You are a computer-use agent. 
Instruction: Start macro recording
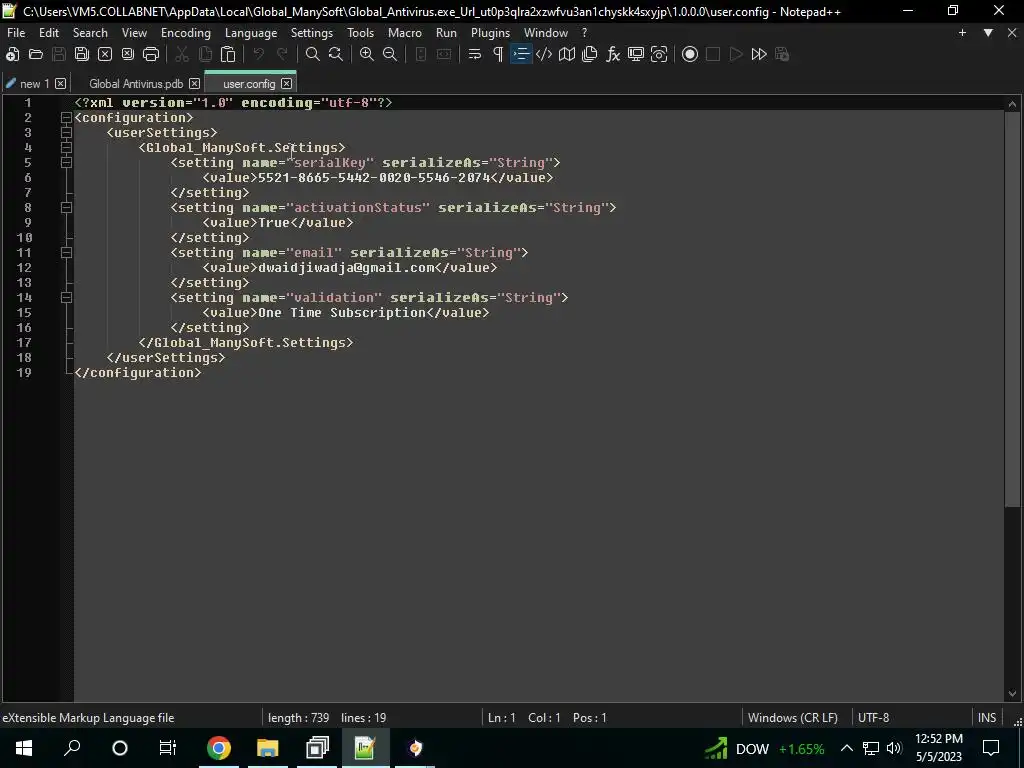(690, 54)
